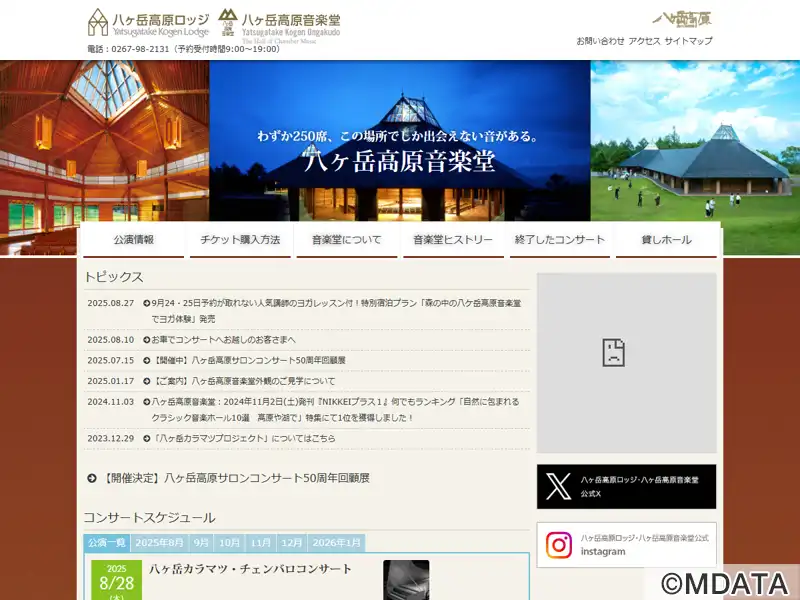Click the 2025.08.27 topic date
This screenshot has height=600, width=800.
pyautogui.click(x=111, y=303)
